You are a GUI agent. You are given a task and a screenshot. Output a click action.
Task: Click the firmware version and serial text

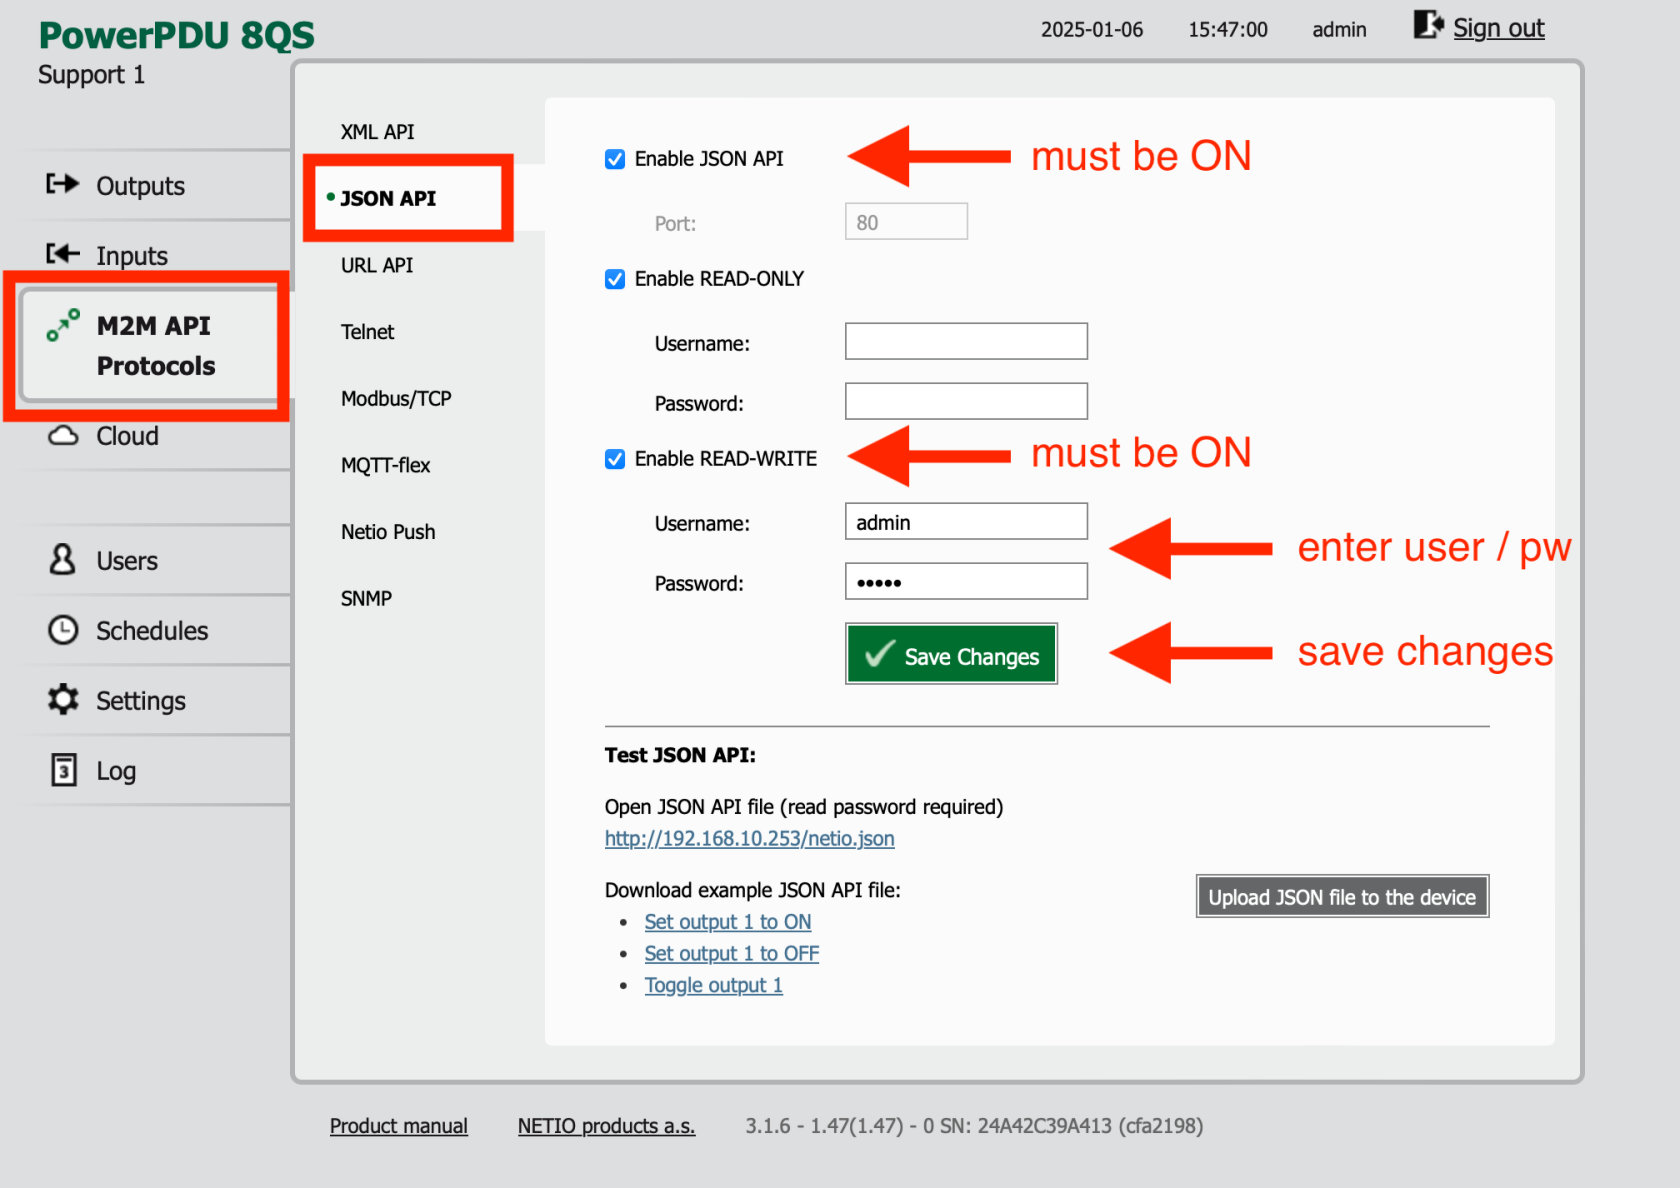point(974,1126)
